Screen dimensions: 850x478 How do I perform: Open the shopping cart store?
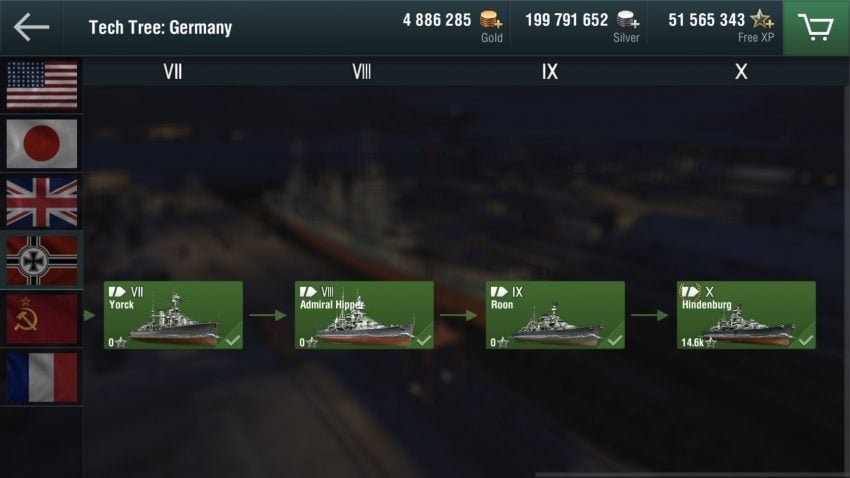[x=816, y=27]
